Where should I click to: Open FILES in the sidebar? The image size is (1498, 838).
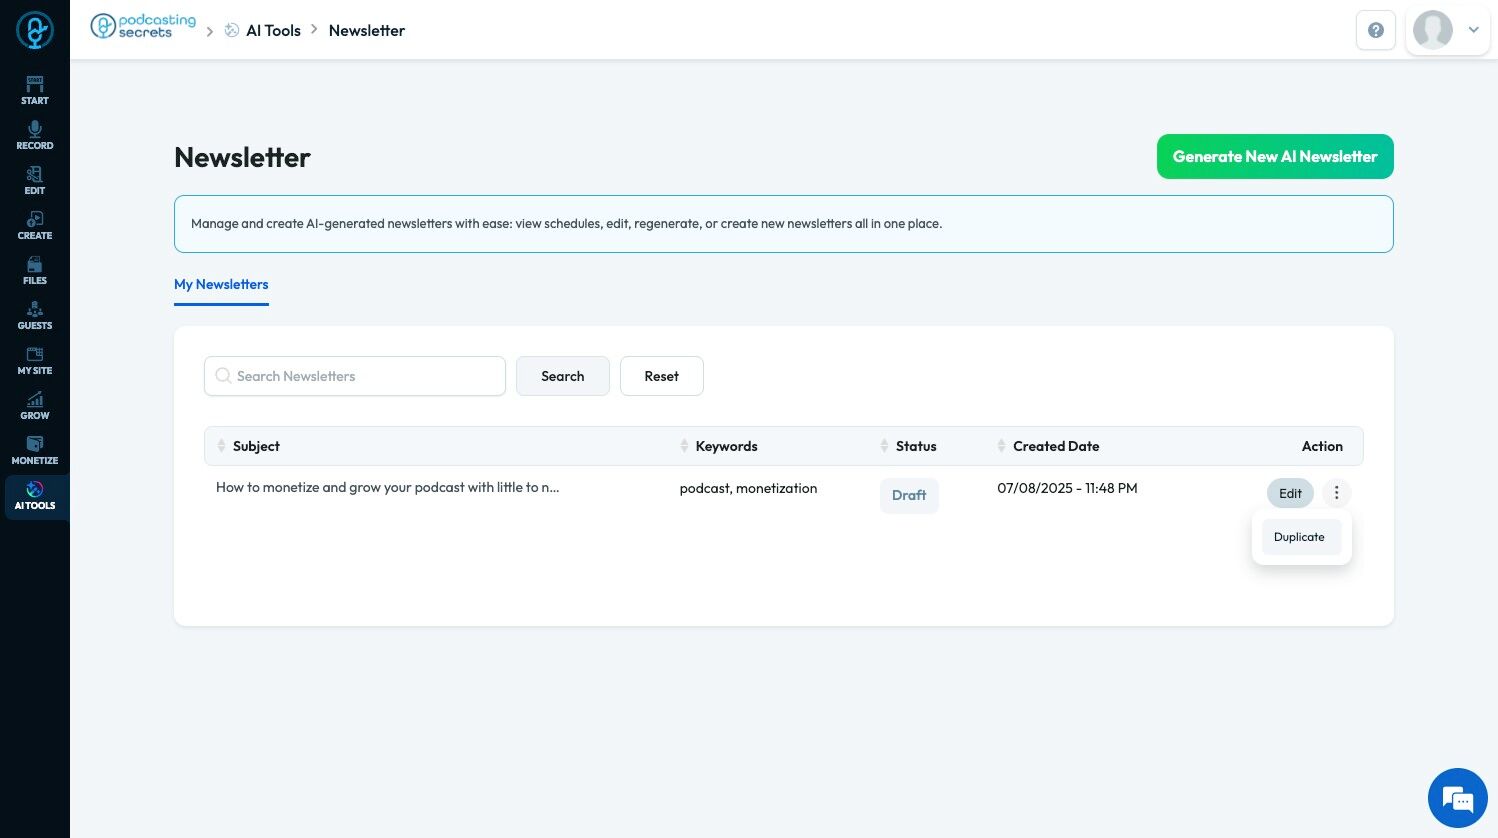click(35, 270)
